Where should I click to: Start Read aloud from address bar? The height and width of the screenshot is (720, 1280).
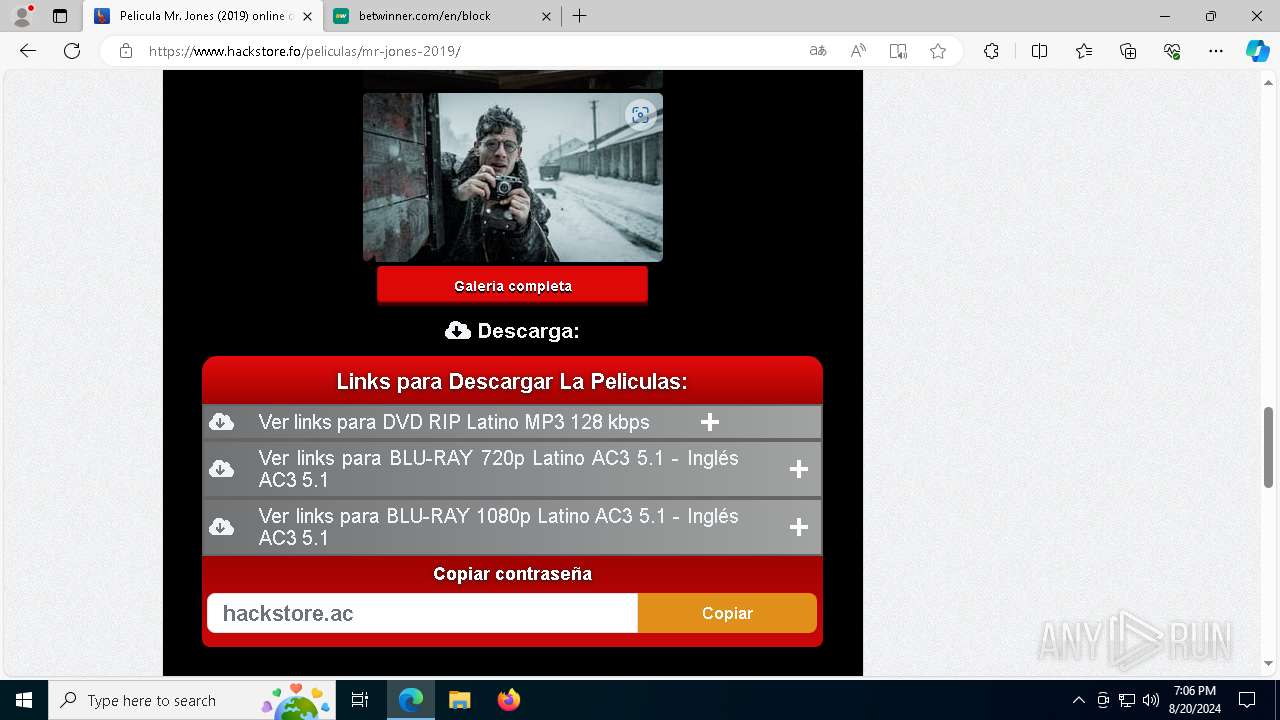point(858,51)
